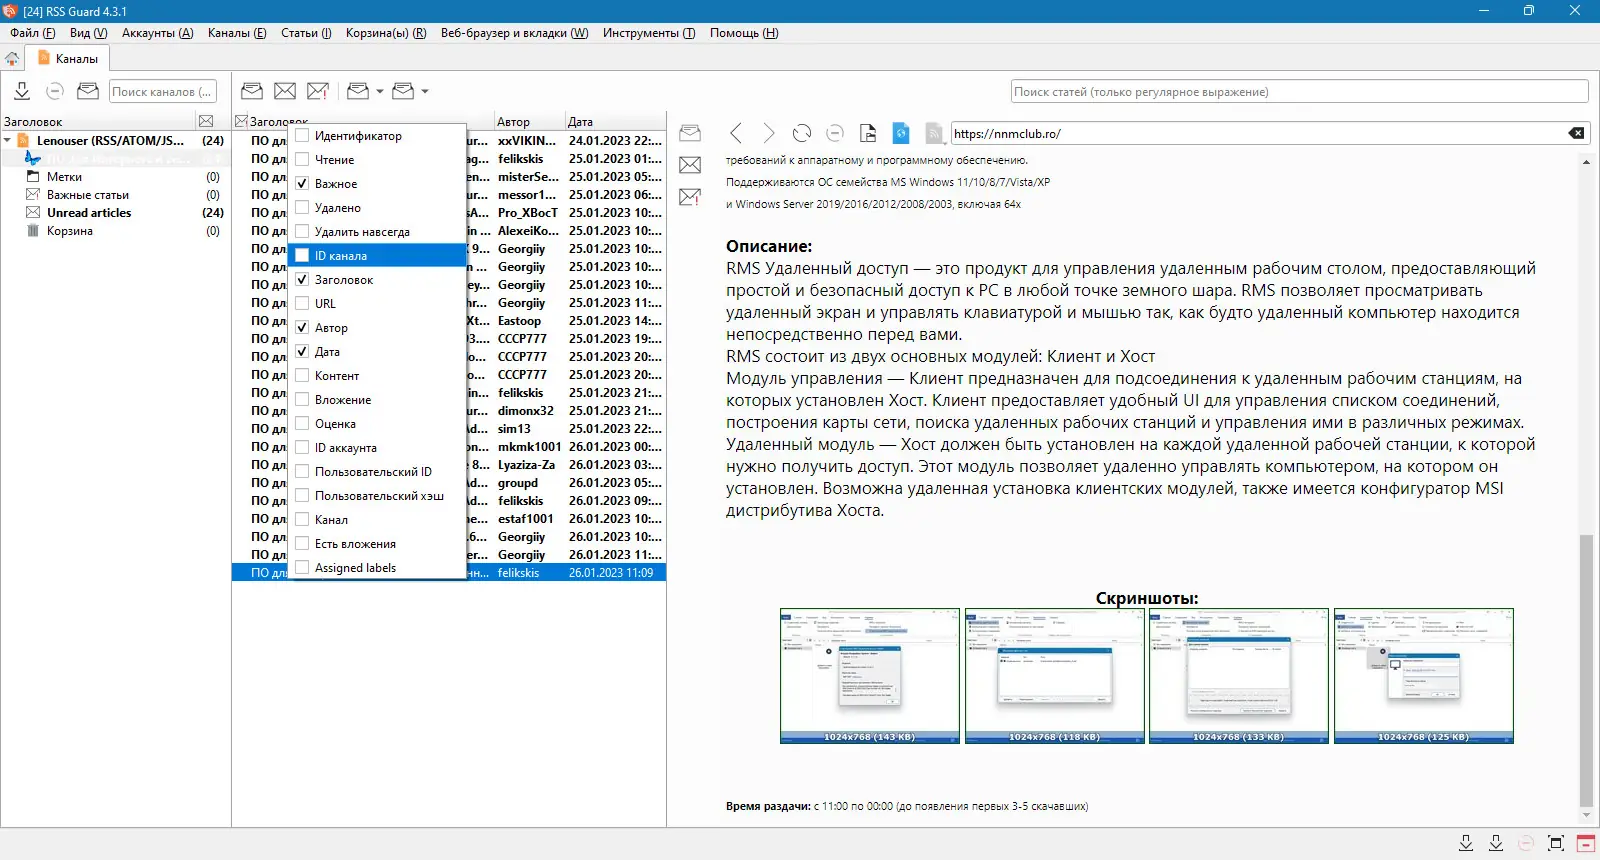The image size is (1600, 860).
Task: Open the 143 KB screenshot thumbnail
Action: [870, 676]
